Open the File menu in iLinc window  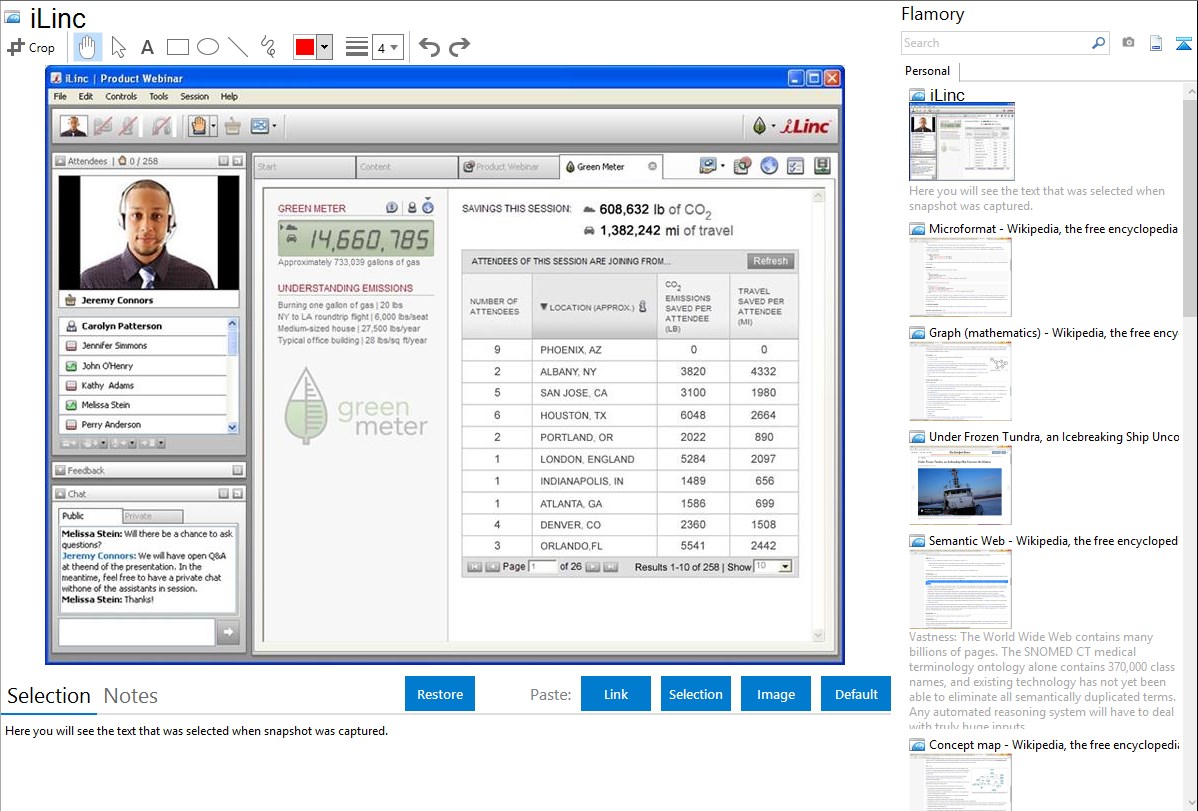pyautogui.click(x=60, y=97)
